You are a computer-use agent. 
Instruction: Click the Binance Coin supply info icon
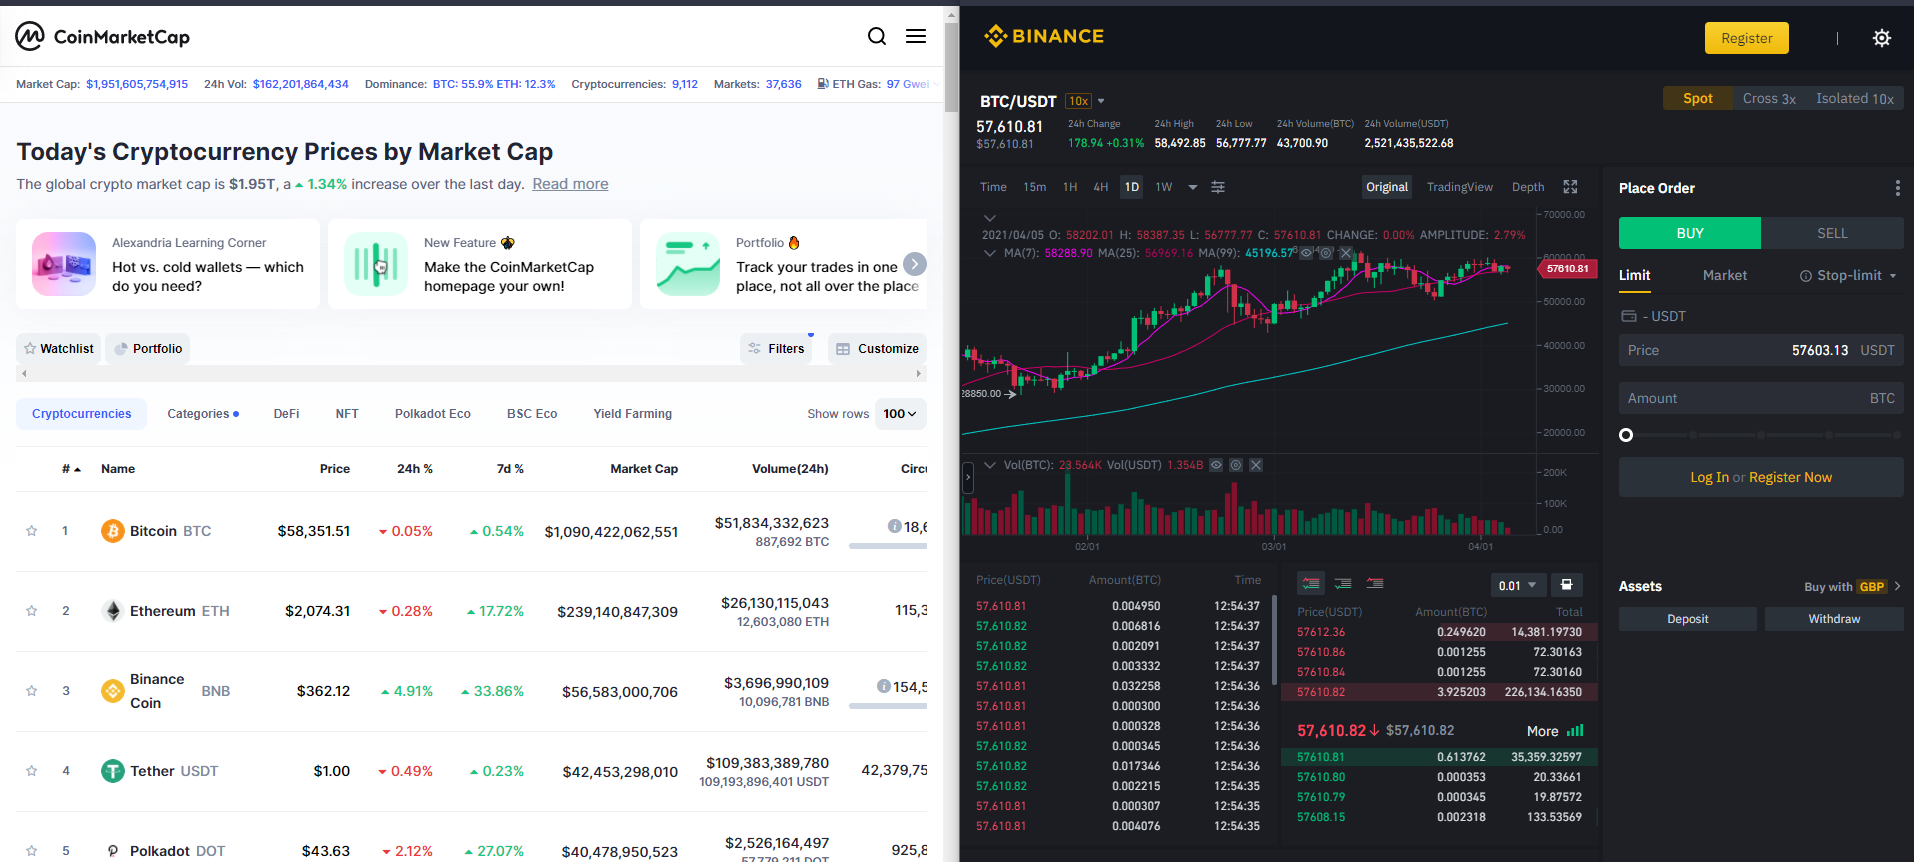click(x=884, y=686)
